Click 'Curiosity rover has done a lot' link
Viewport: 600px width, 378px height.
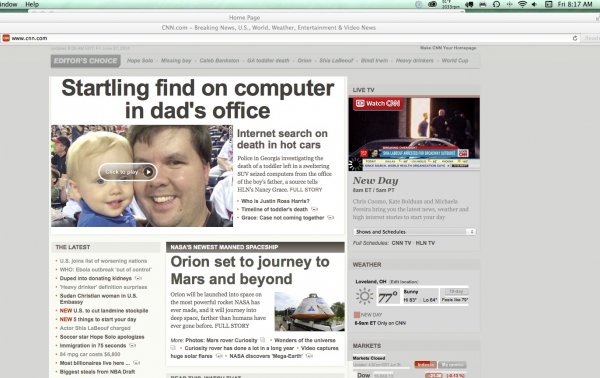239,348
